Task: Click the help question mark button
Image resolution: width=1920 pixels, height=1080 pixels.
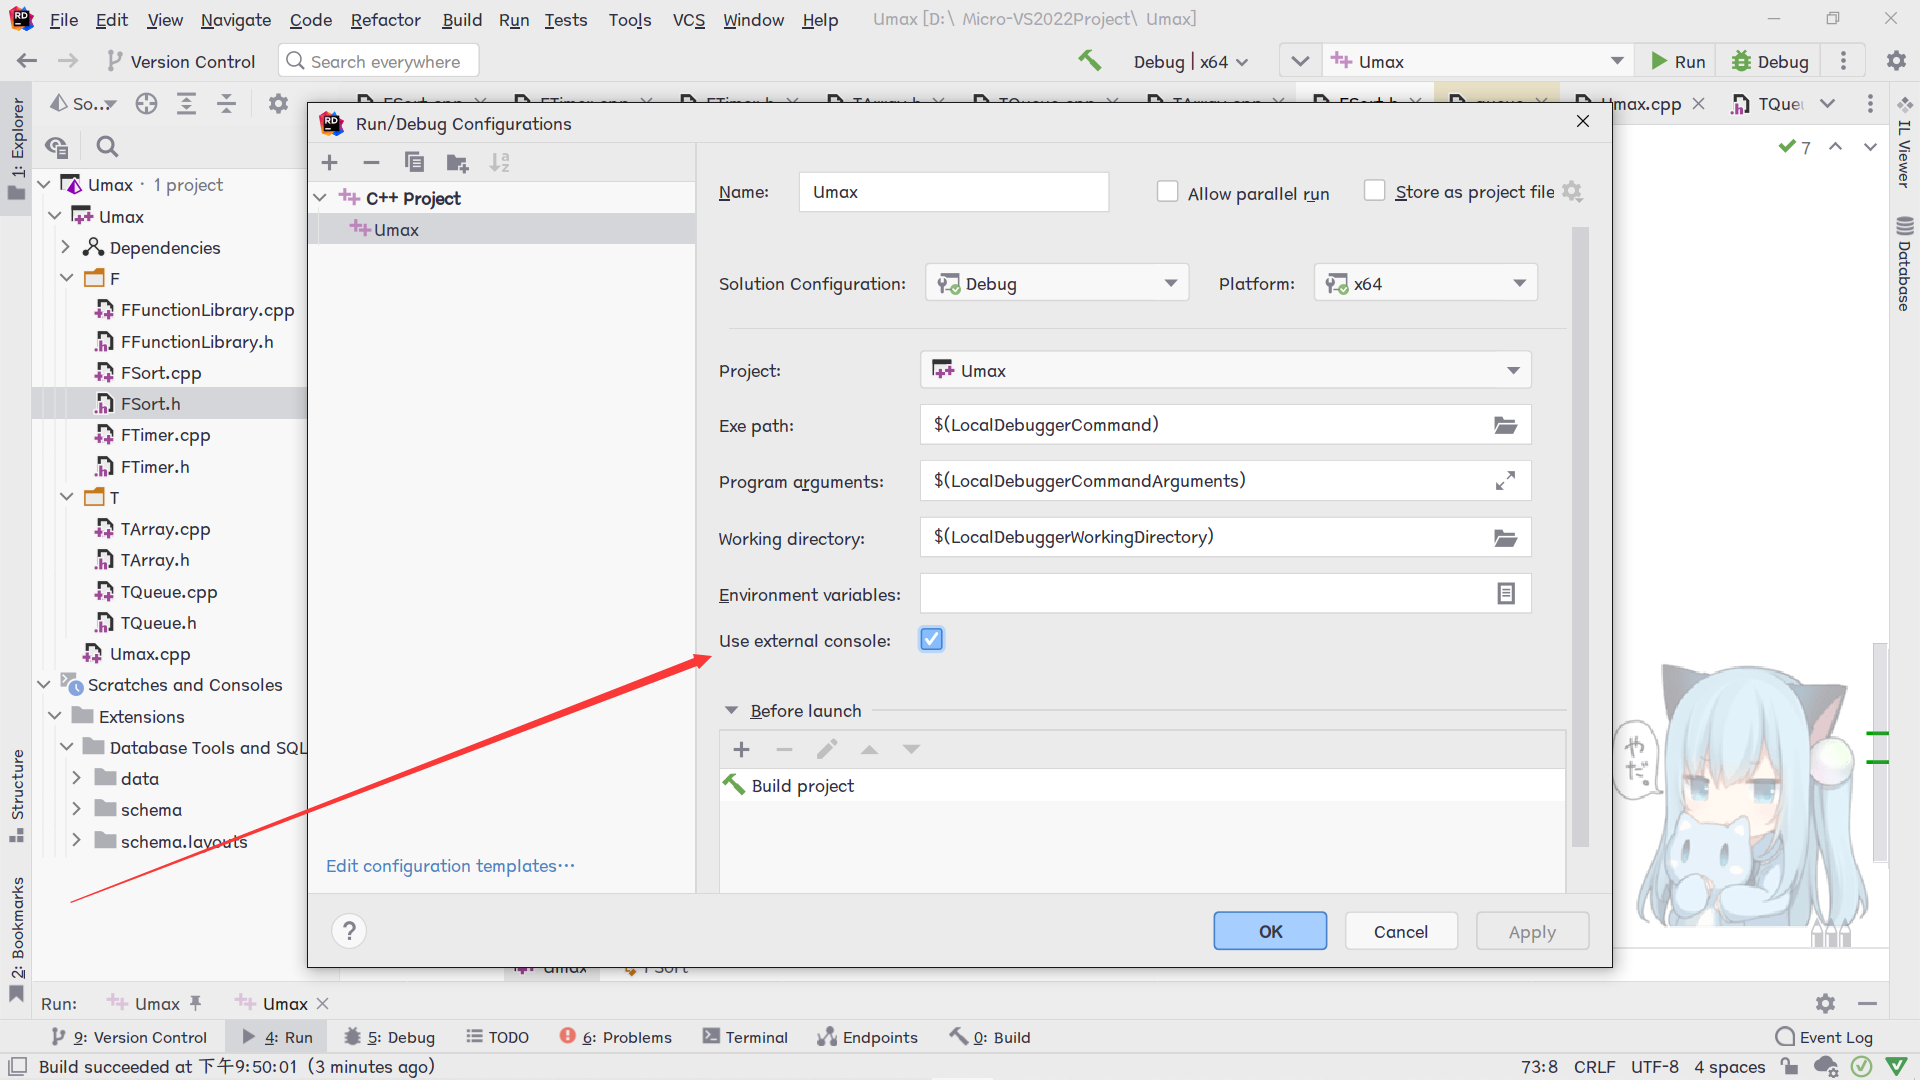Action: (x=349, y=931)
